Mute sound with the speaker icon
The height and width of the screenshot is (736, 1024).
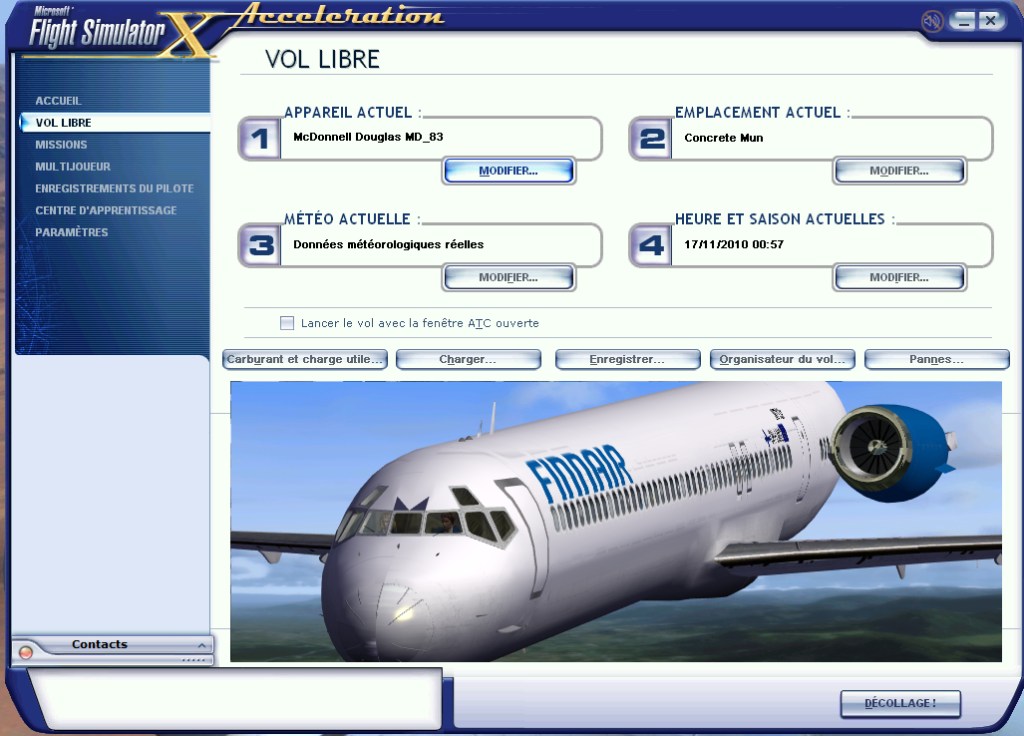click(932, 22)
